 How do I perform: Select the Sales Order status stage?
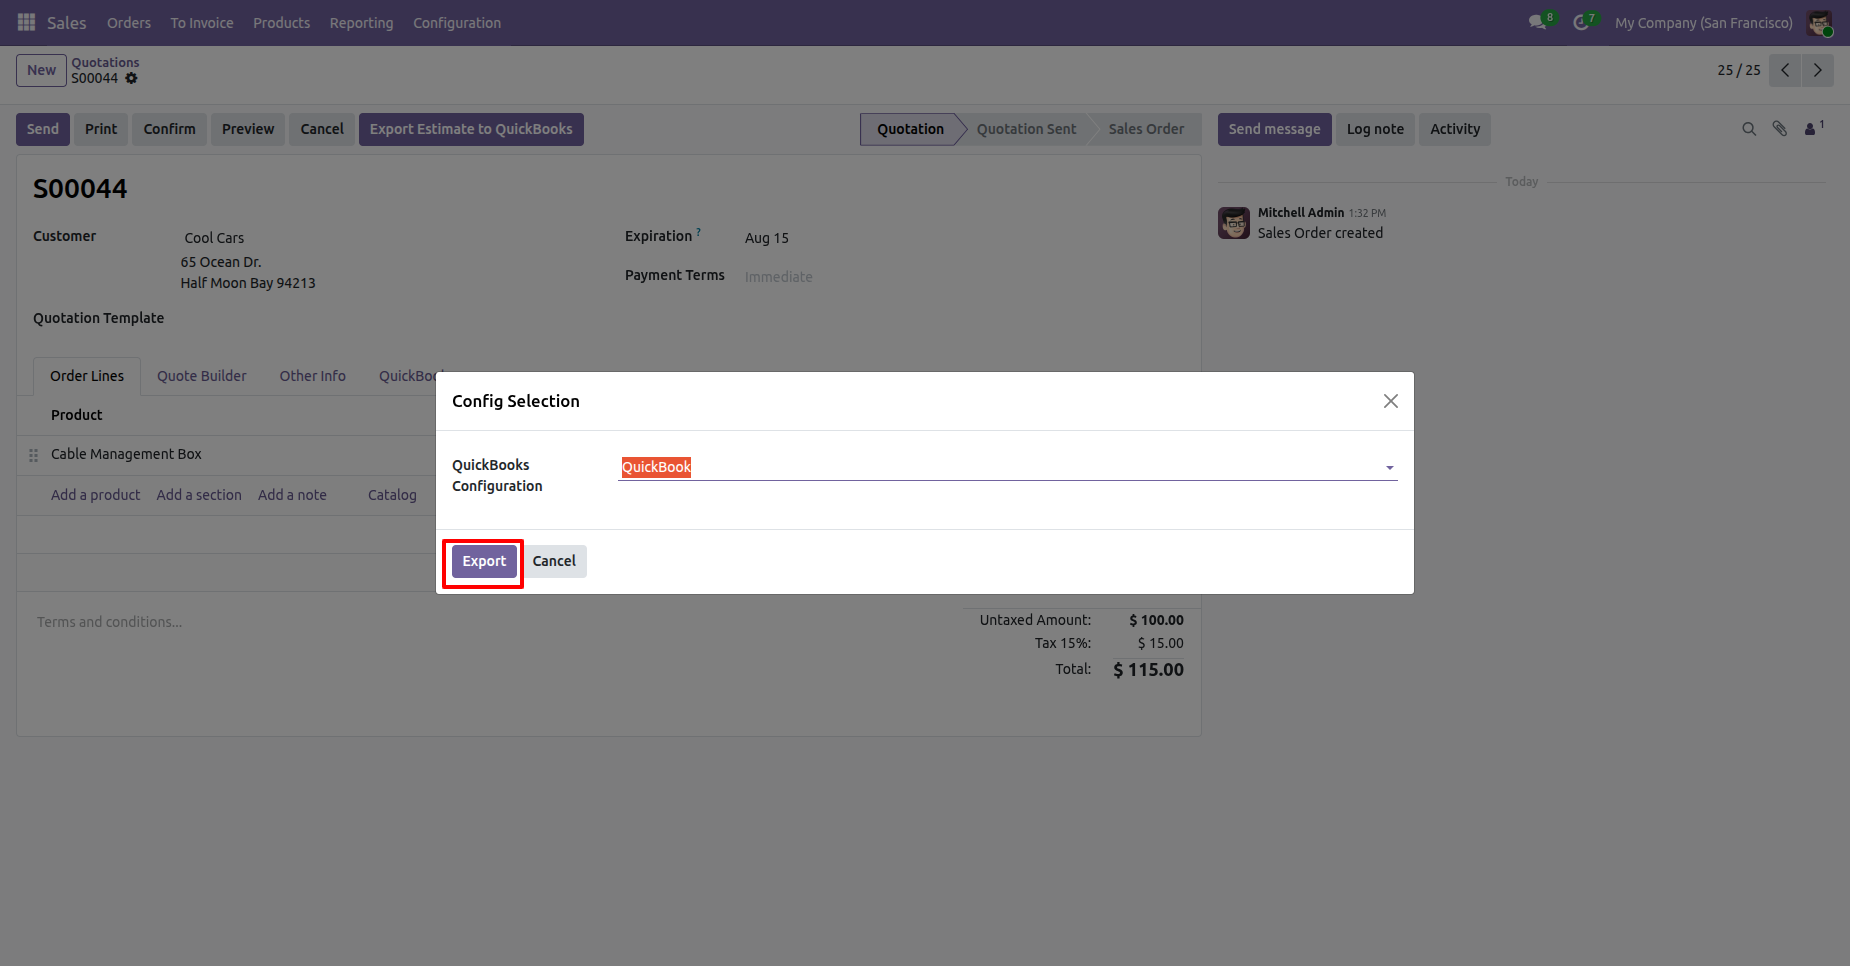click(1146, 129)
